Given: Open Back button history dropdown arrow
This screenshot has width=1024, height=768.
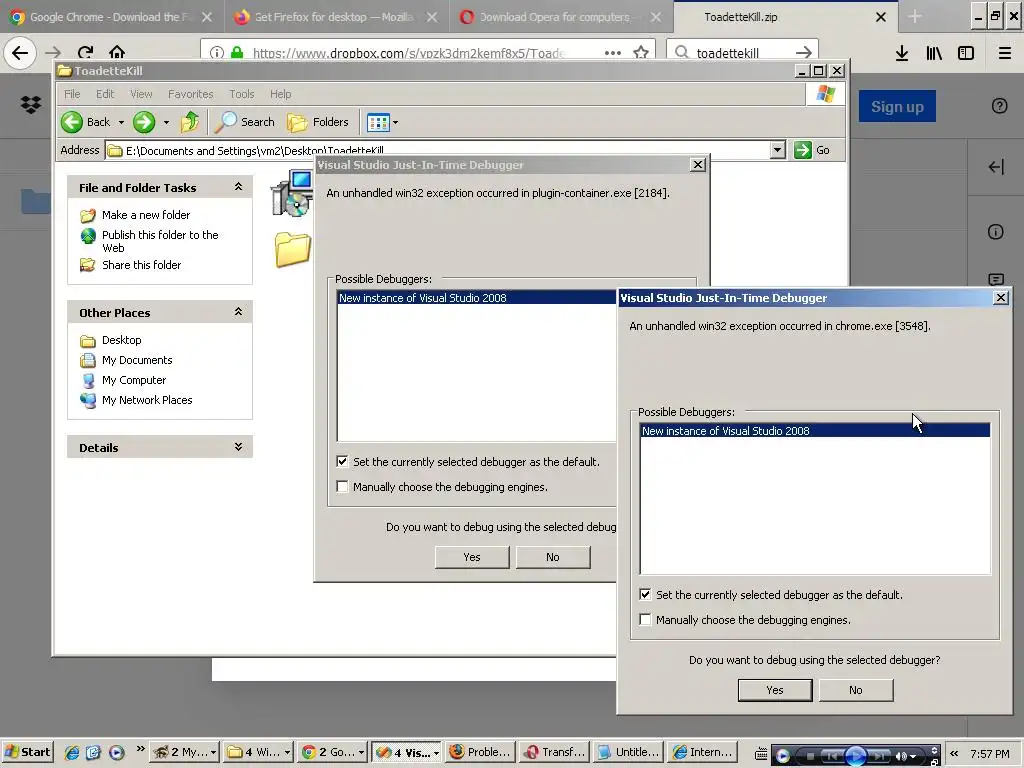Looking at the screenshot, I should (121, 122).
